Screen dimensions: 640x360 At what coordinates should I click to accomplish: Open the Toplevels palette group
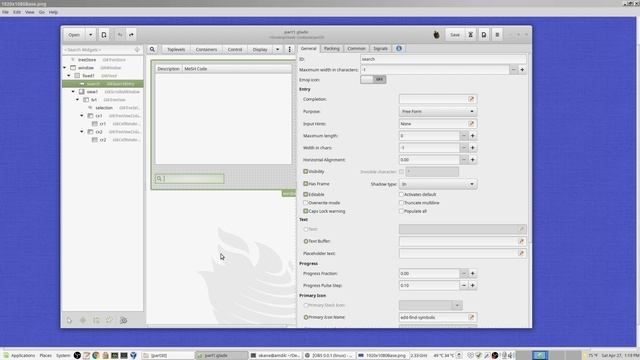coord(176,49)
